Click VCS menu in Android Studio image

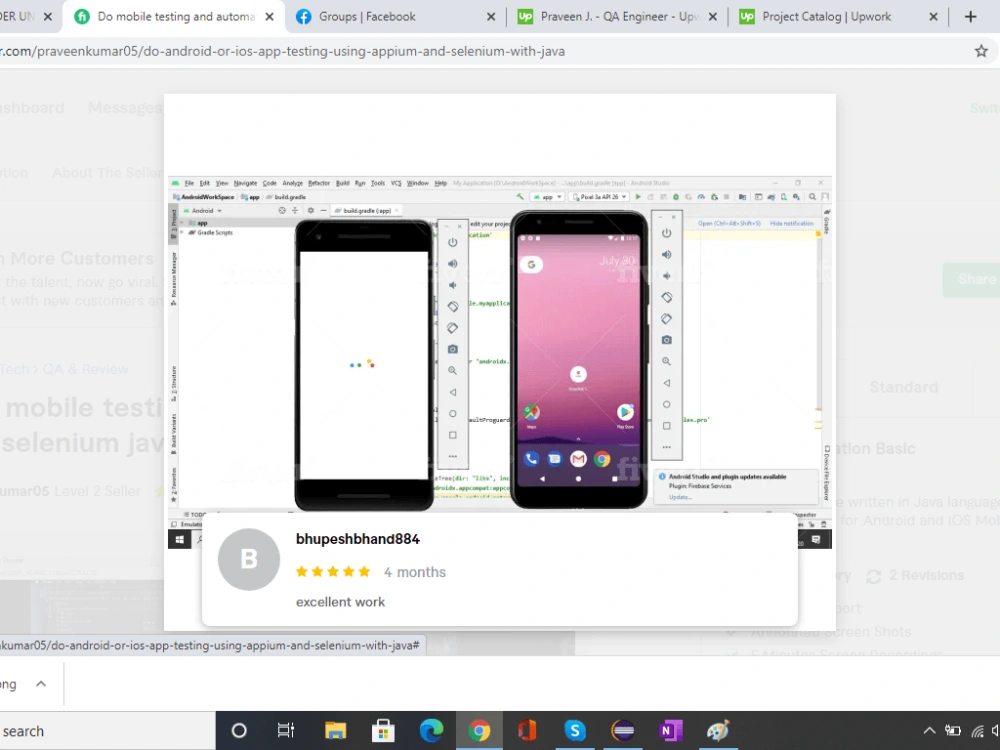tap(396, 183)
